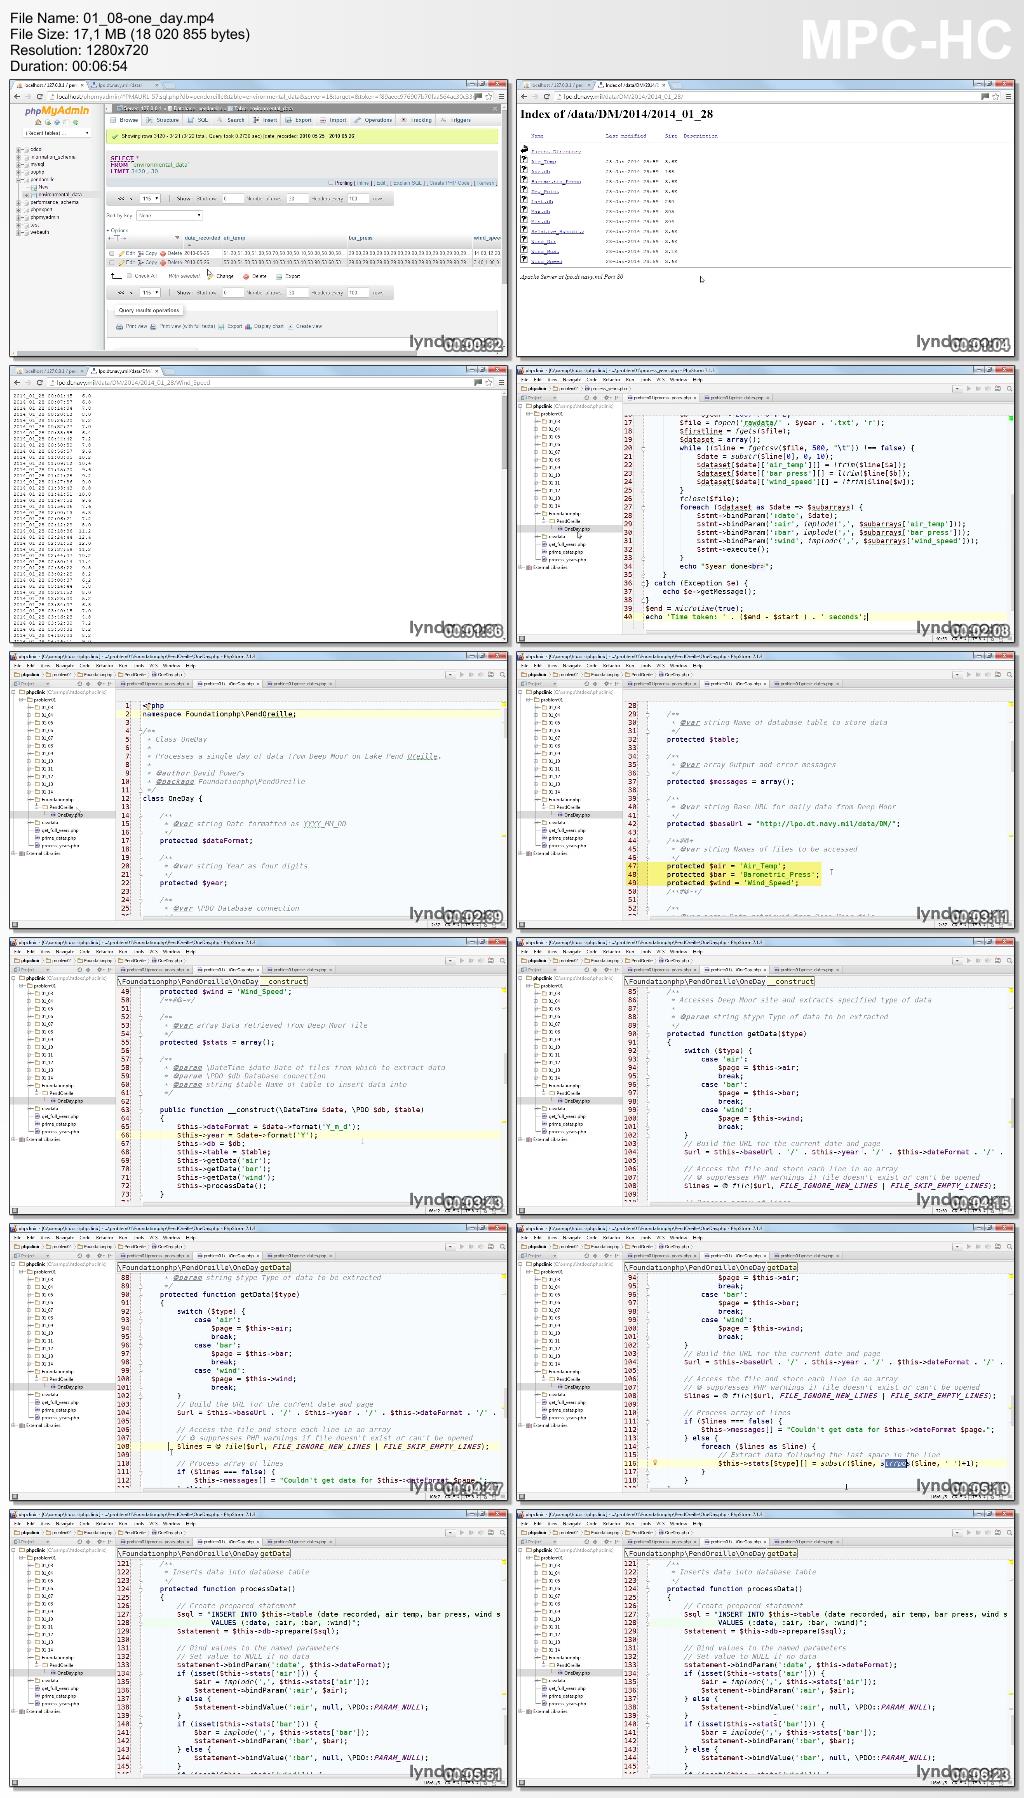Click Chrome reload icon in 00:01:04 frame
1024x1798 pixels.
pos(546,96)
